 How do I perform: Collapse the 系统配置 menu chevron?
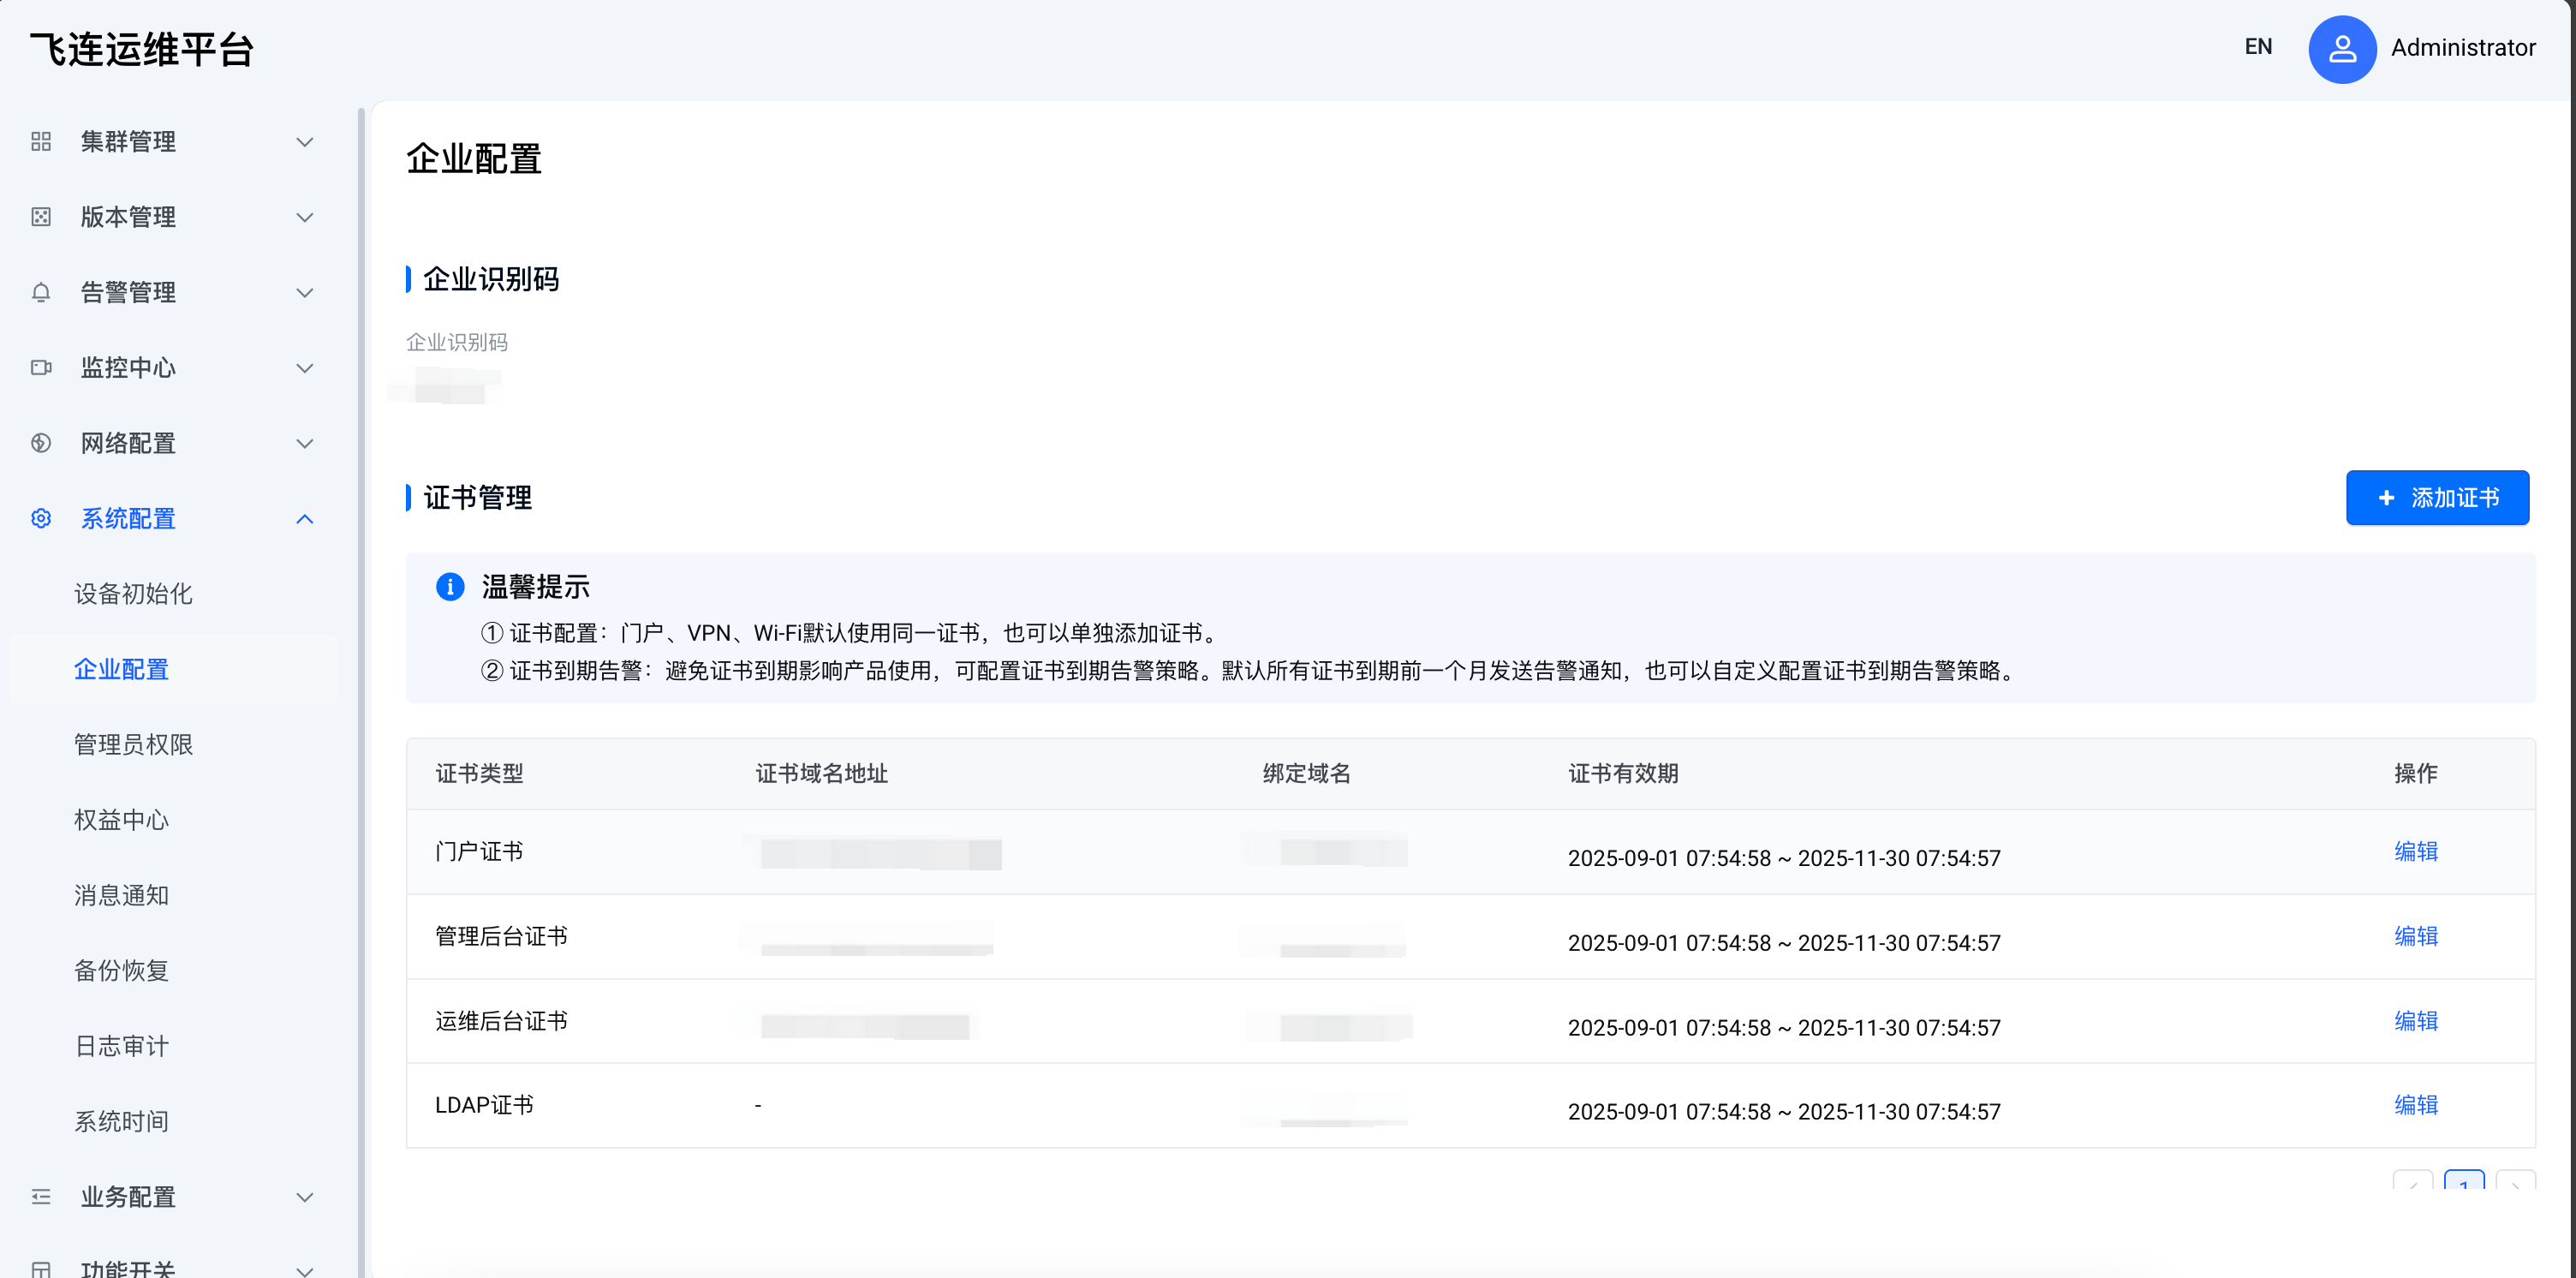(305, 518)
